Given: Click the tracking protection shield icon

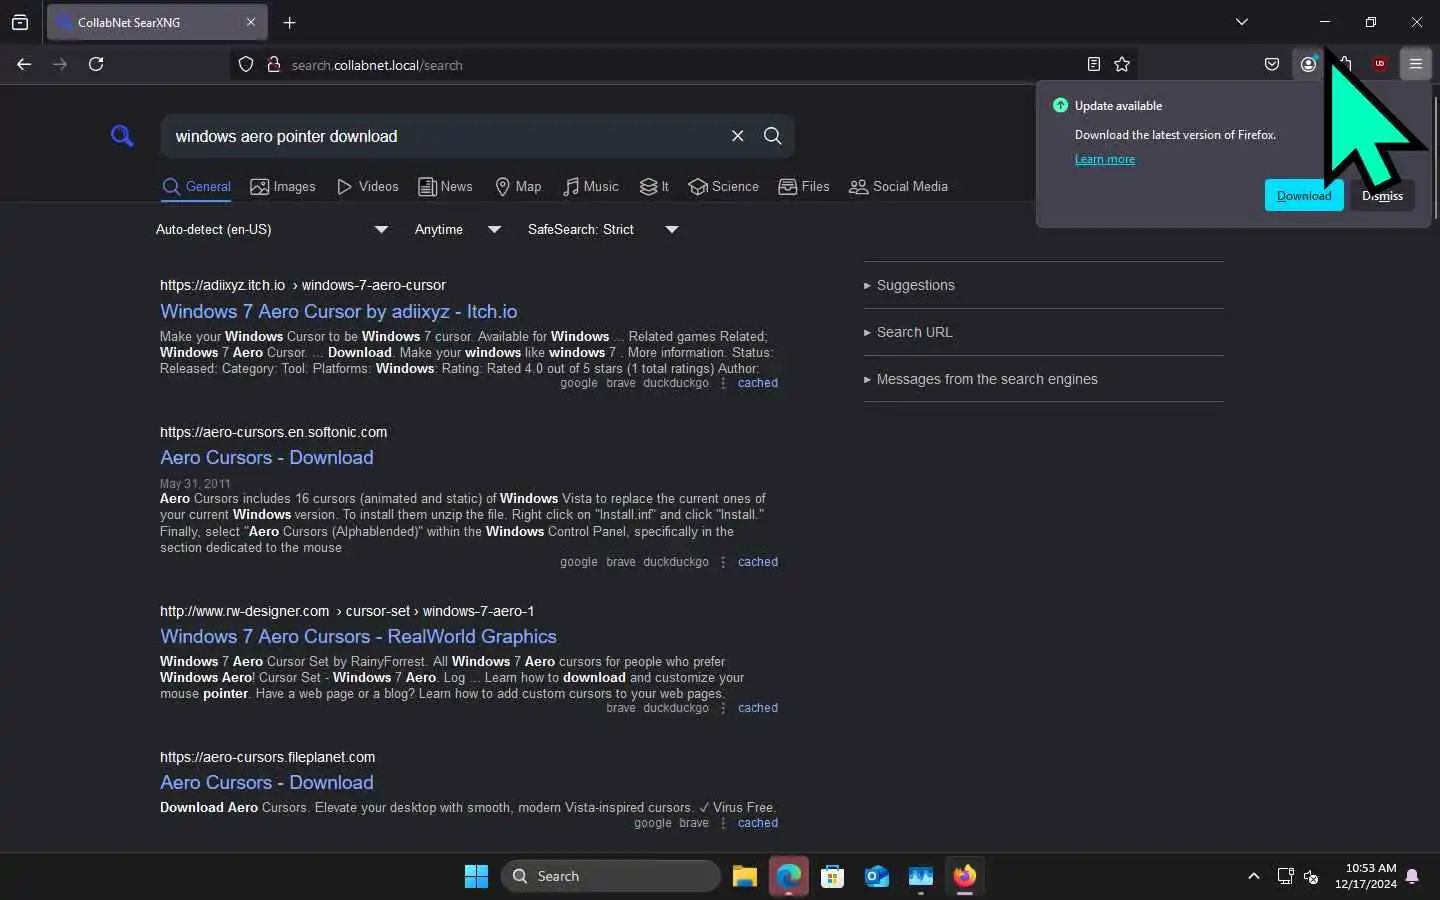Looking at the screenshot, I should 246,65.
